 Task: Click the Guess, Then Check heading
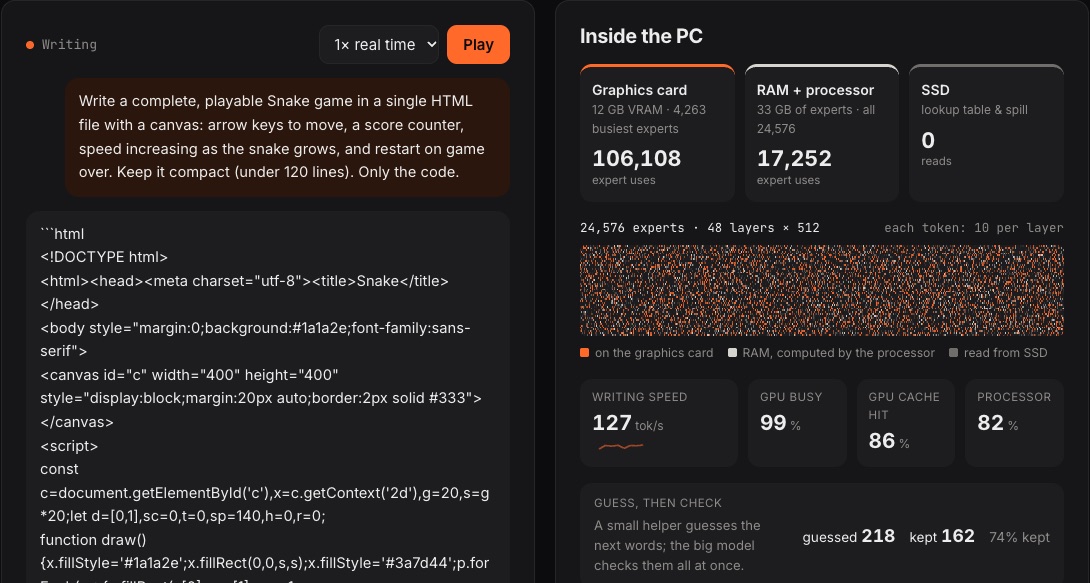(x=658, y=503)
